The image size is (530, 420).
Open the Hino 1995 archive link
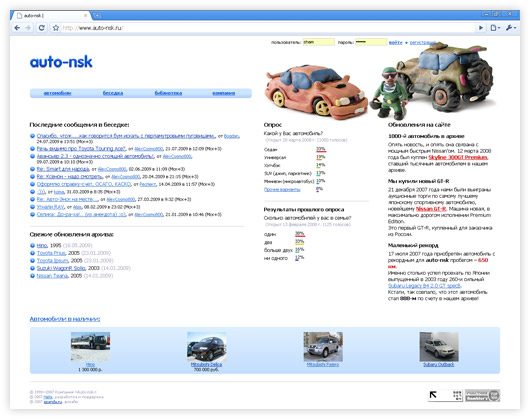(42, 245)
